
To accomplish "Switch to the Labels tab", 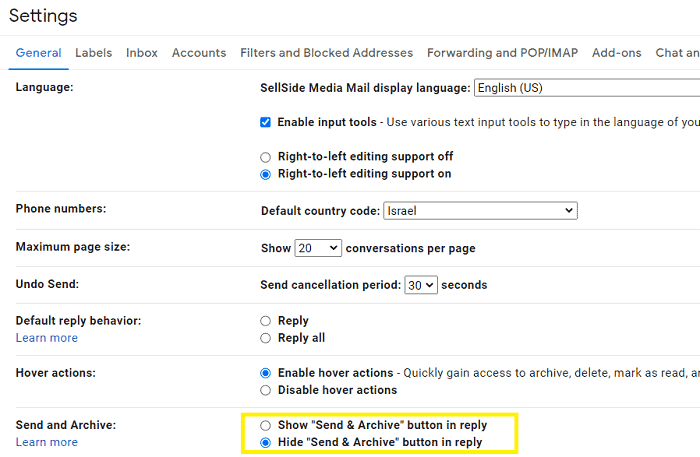I will click(x=93, y=53).
